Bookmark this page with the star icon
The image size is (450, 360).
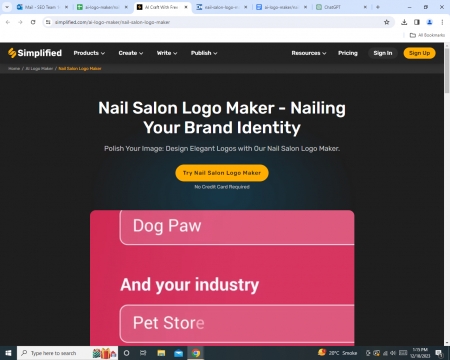tap(387, 22)
